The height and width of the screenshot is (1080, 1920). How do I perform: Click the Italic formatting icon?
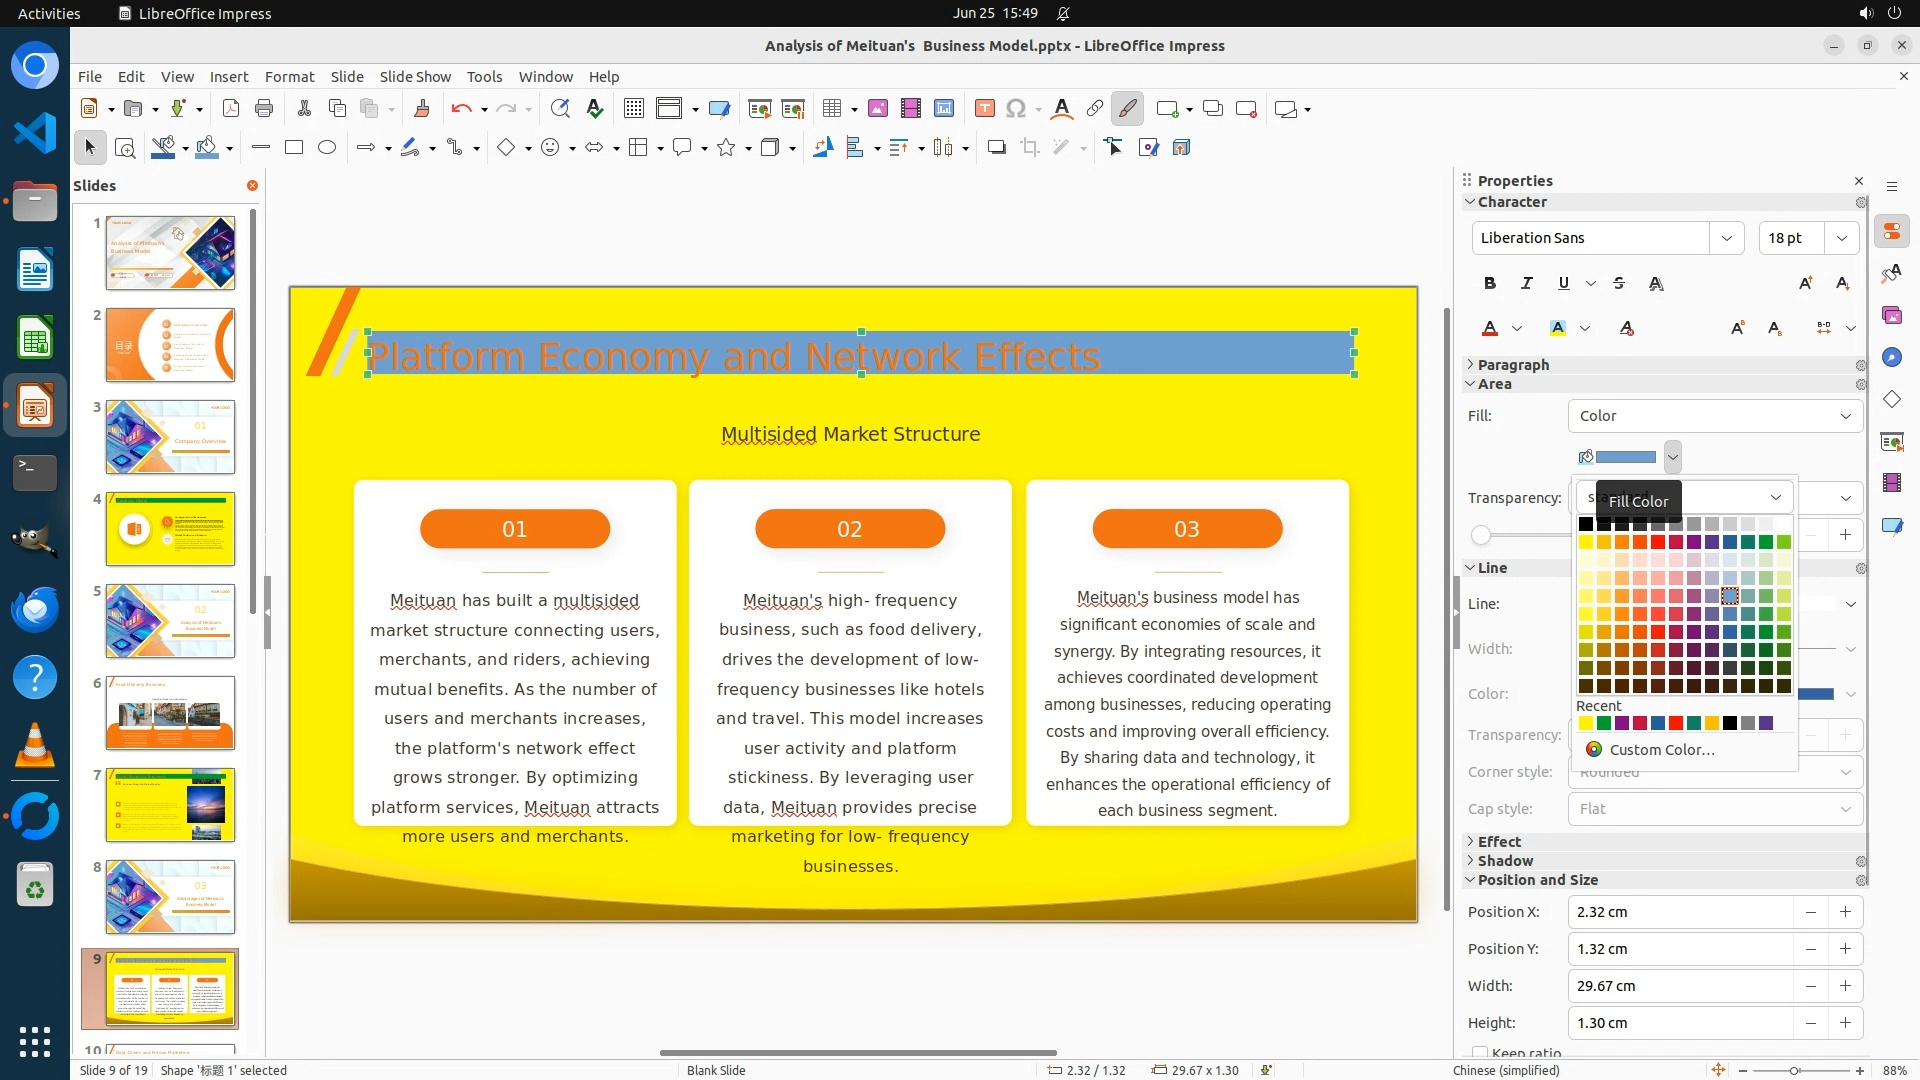click(1526, 283)
